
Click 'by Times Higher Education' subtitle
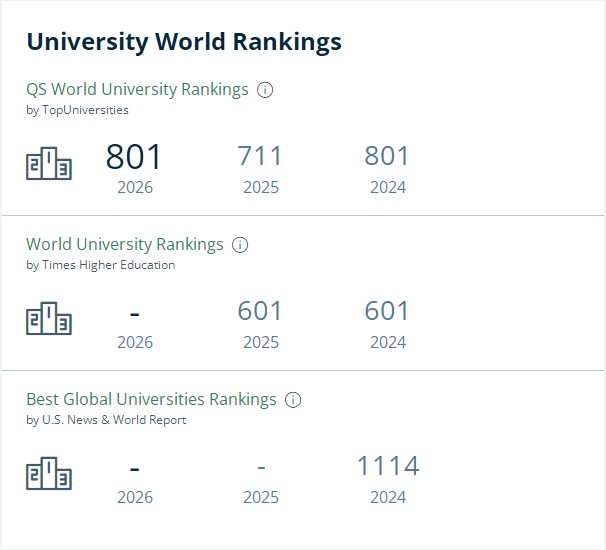100,265
